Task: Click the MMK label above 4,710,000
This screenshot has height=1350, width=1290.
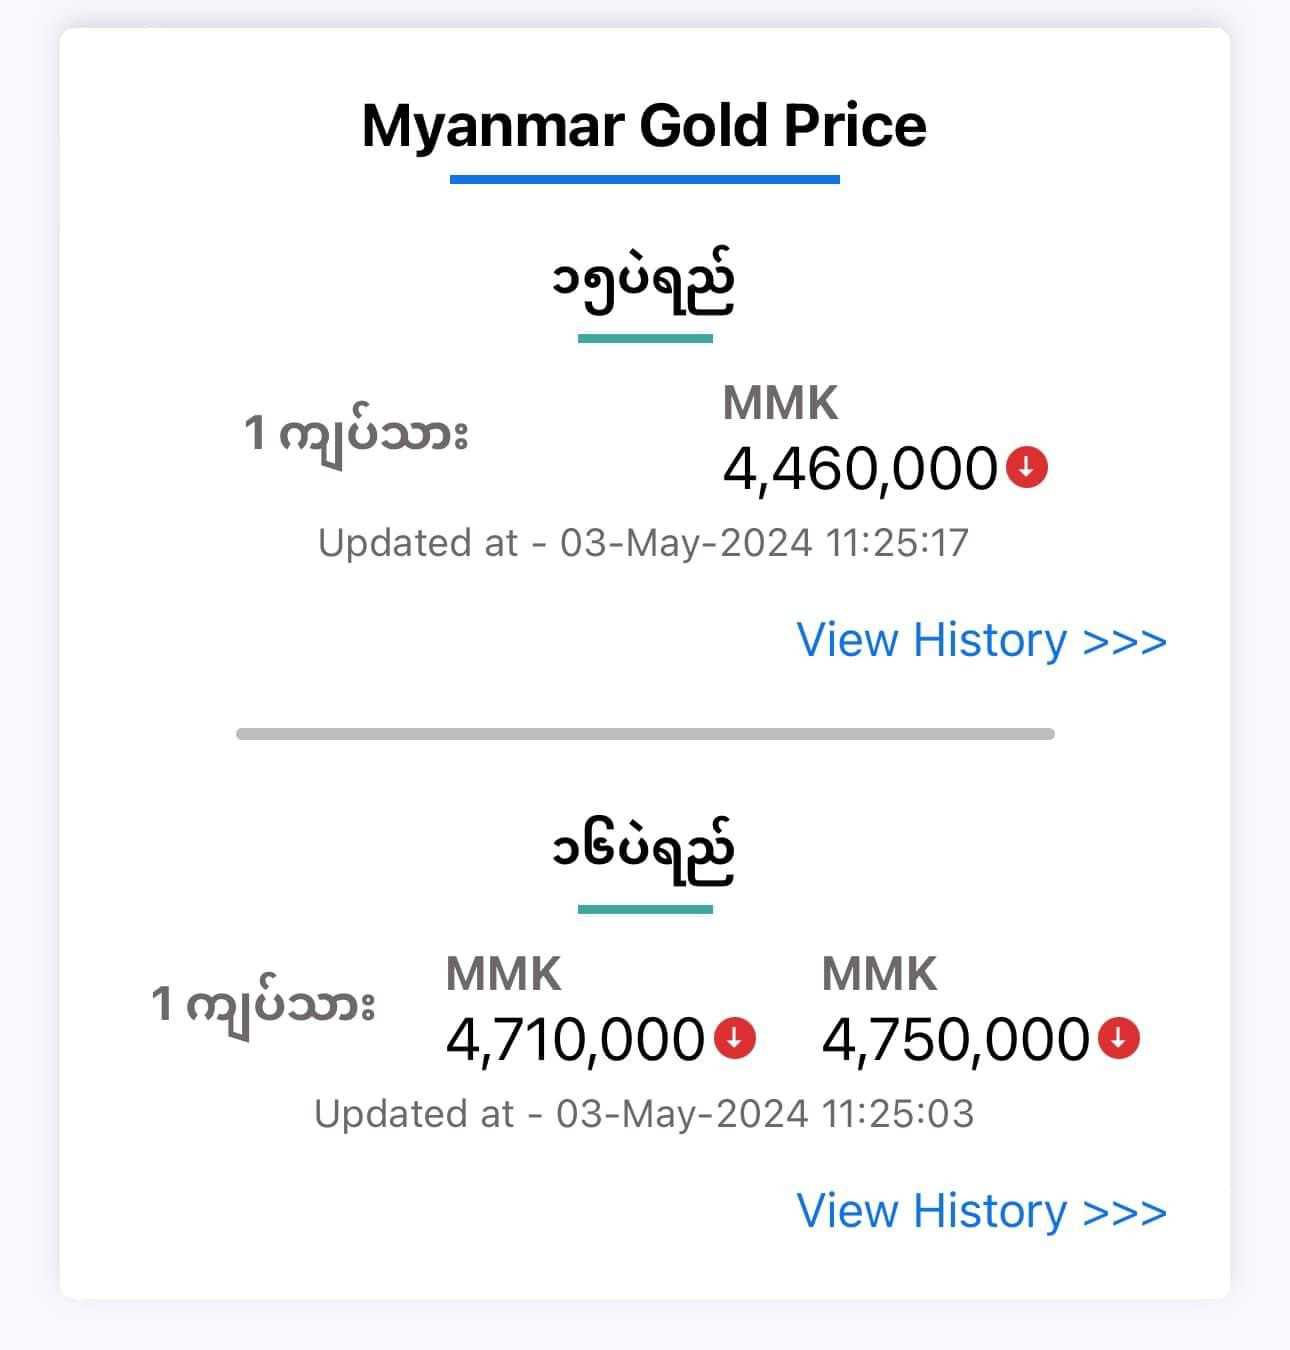Action: pos(504,974)
